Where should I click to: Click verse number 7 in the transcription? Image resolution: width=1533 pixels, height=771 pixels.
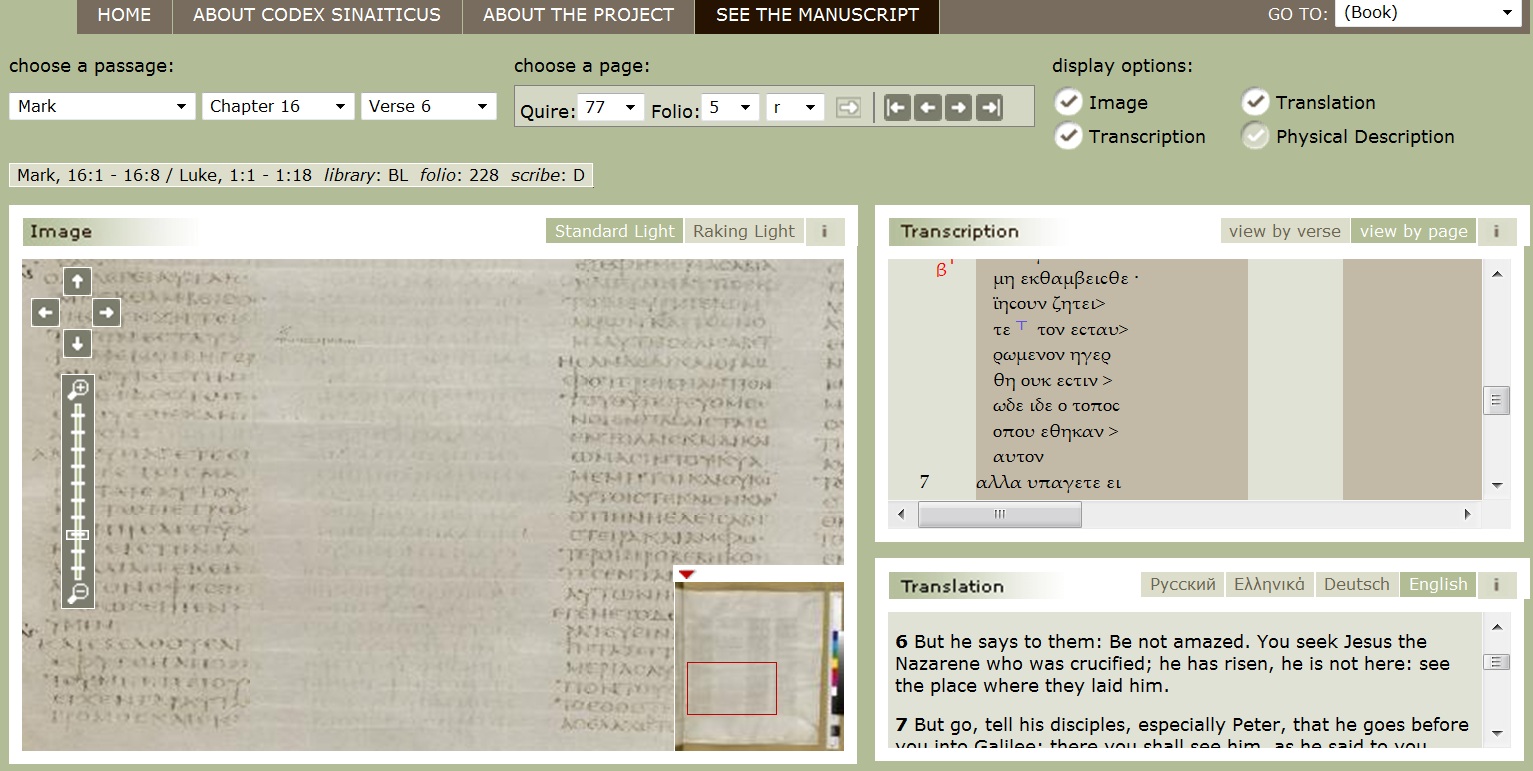point(924,482)
